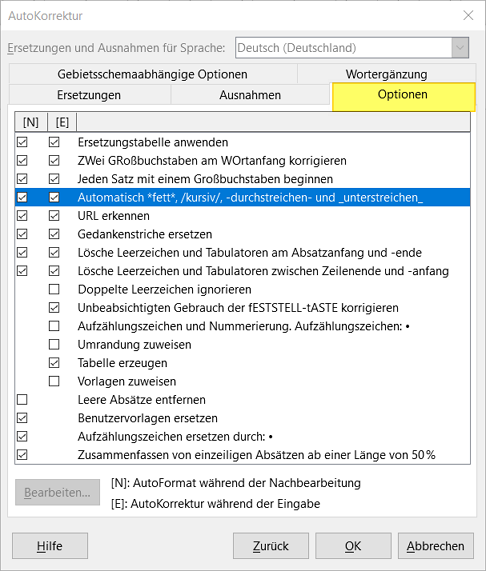Select row Lösche Leerzeichen am Absatzanfang und -ende
Image resolution: width=486 pixels, height=571 pixels.
250,252
